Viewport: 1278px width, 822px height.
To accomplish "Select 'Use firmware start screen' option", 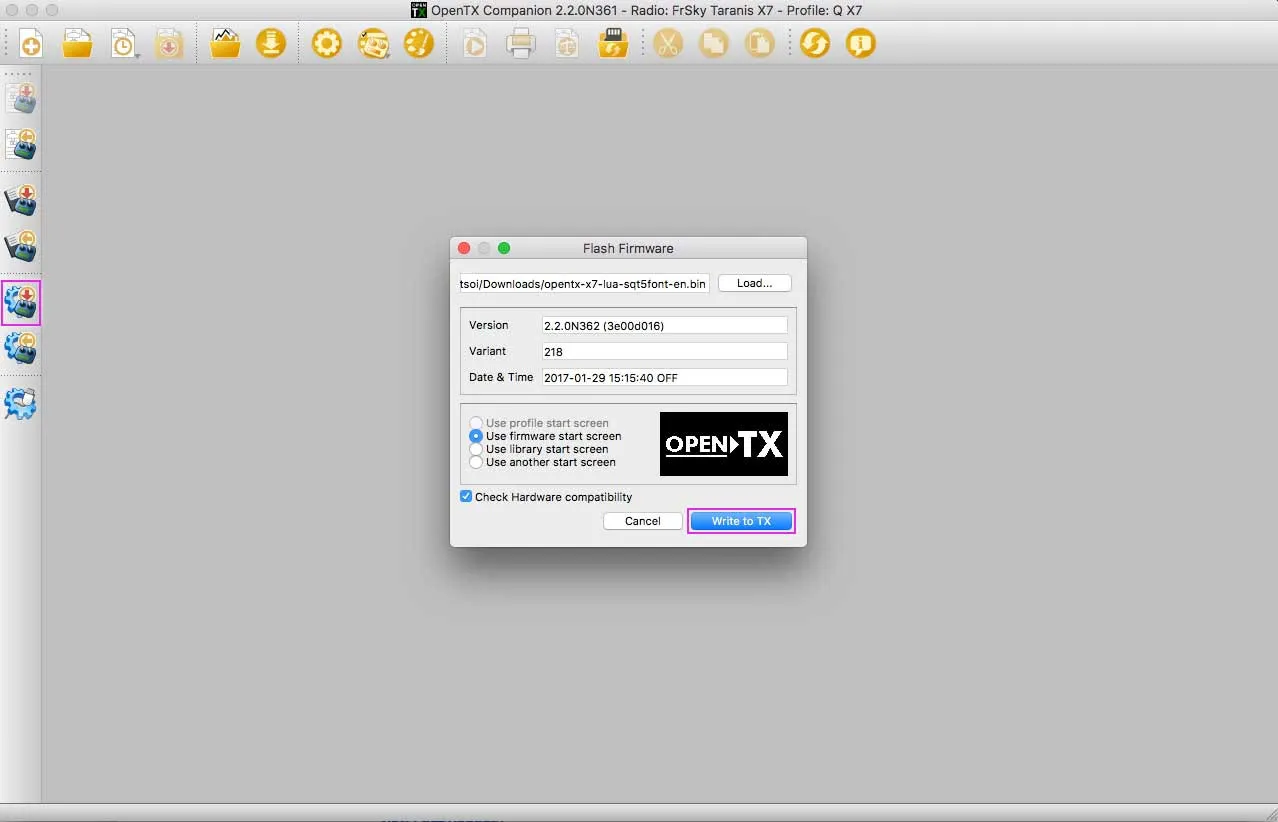I will (x=477, y=436).
